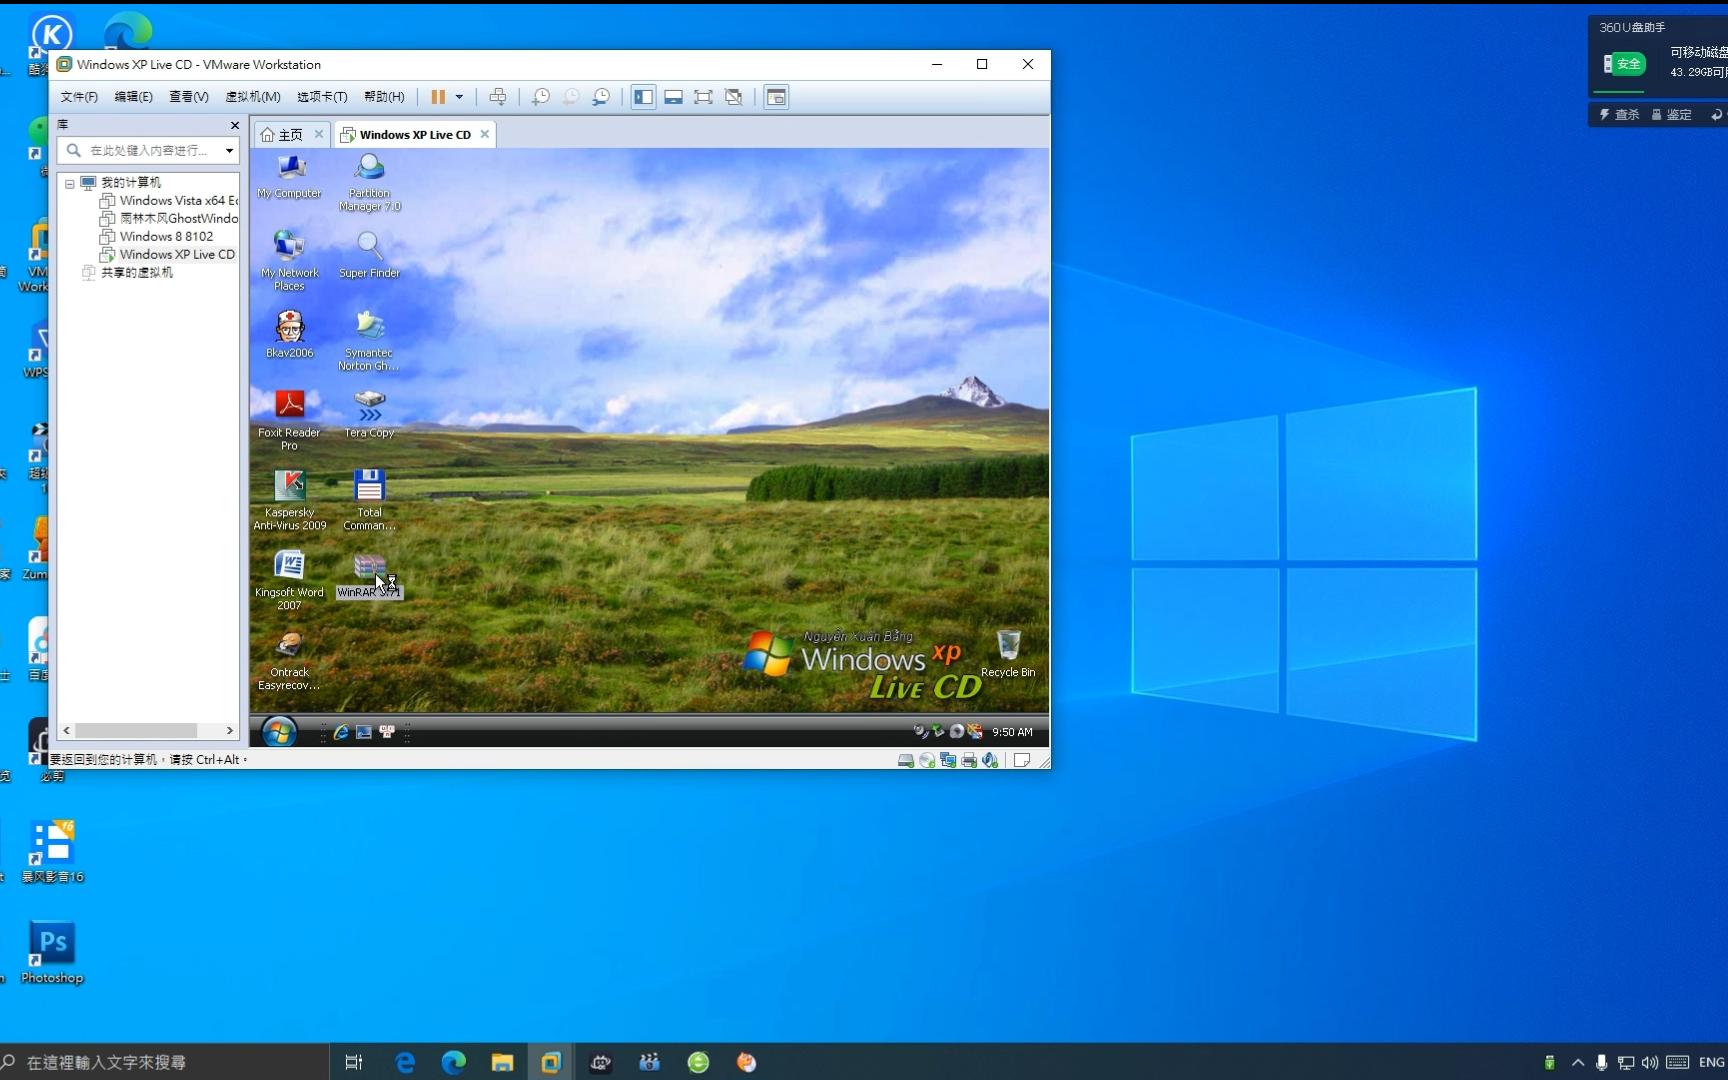Select Total Commander desktop icon
This screenshot has width=1728, height=1080.
click(x=369, y=501)
